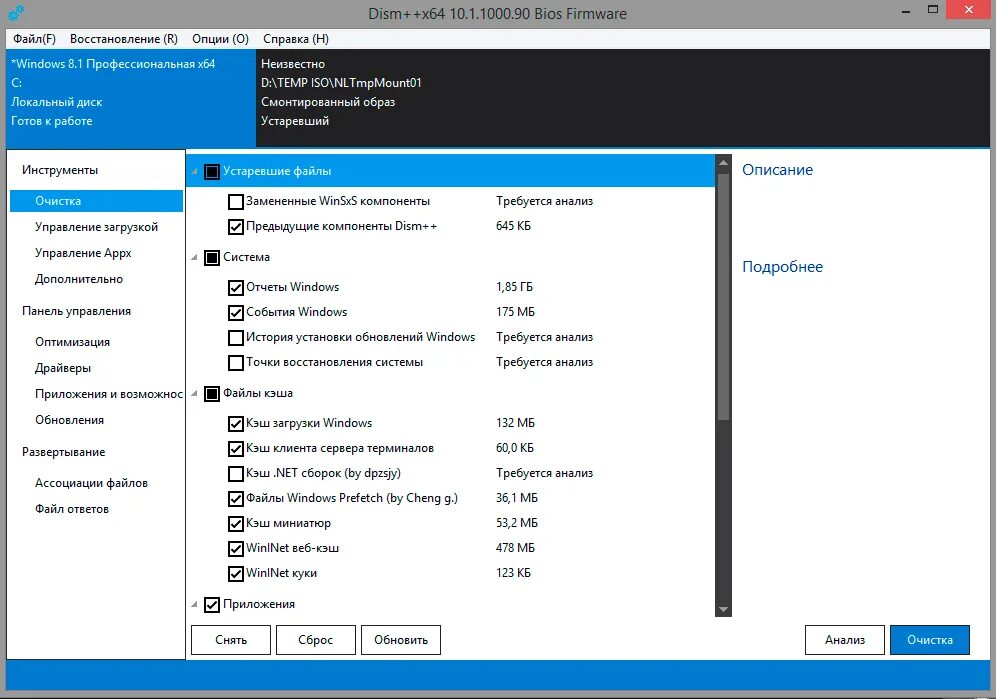This screenshot has height=699, width=996.
Task: Open the Справка (H) menu
Action: coord(296,39)
